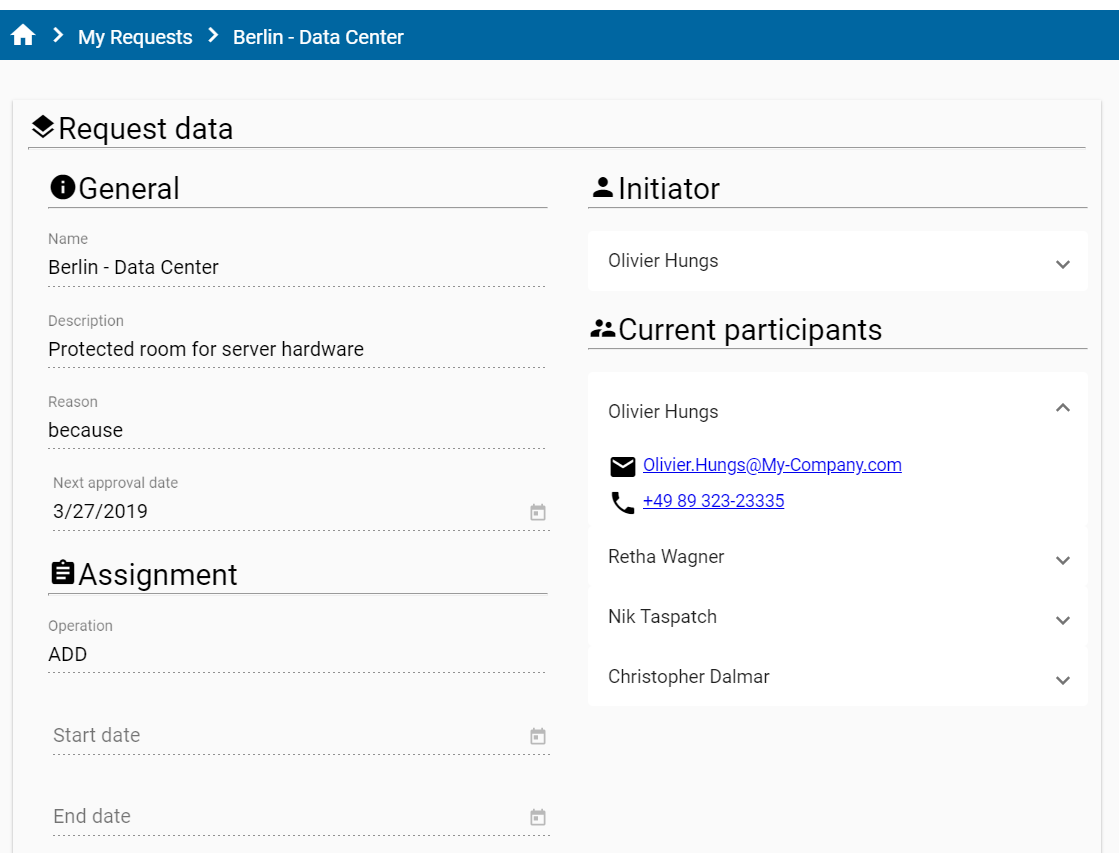Click the clipboard icon next to Assignment
The height and width of the screenshot is (853, 1119).
pyautogui.click(x=62, y=573)
